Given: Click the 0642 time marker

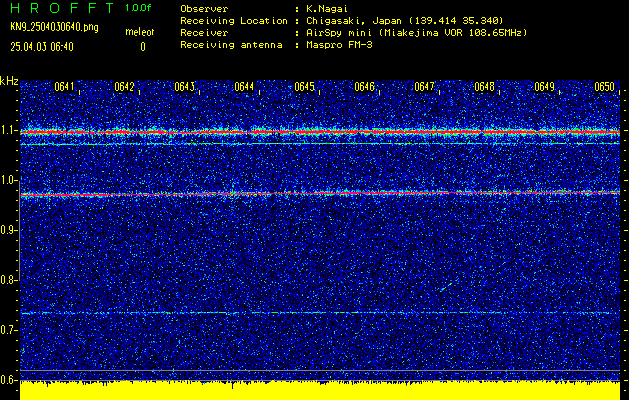Looking at the screenshot, I should 124,87.
